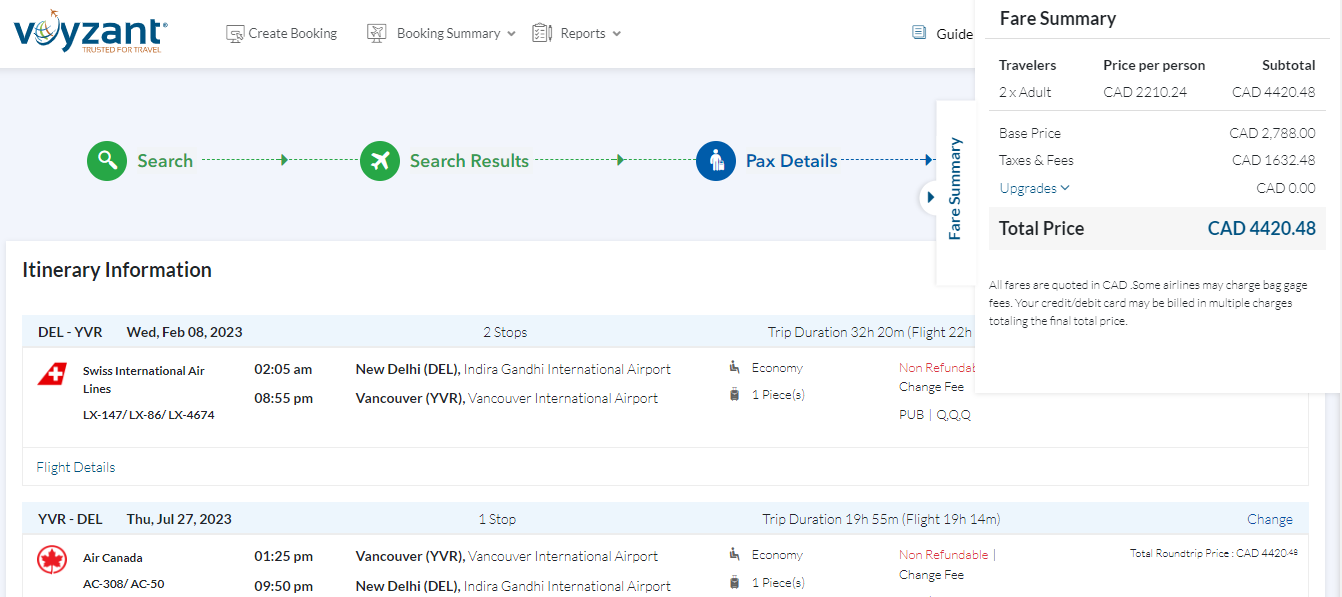Click 1 Piece(s) baggage text for Swiss flight
This screenshot has width=1342, height=597.
tap(778, 395)
